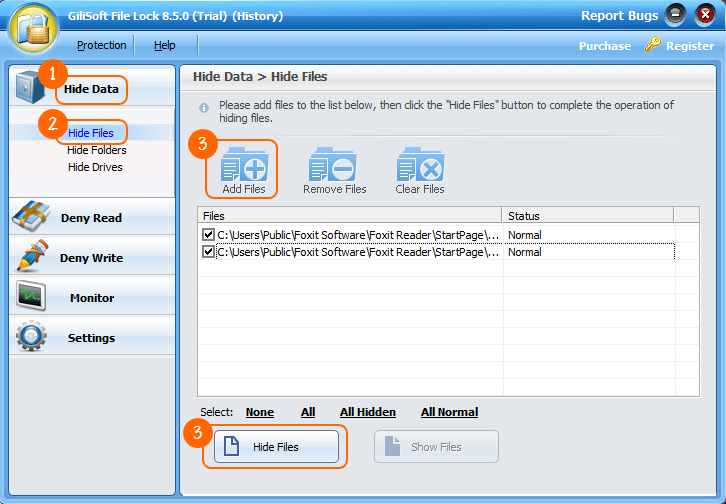Click Normal status of the second file

(525, 252)
